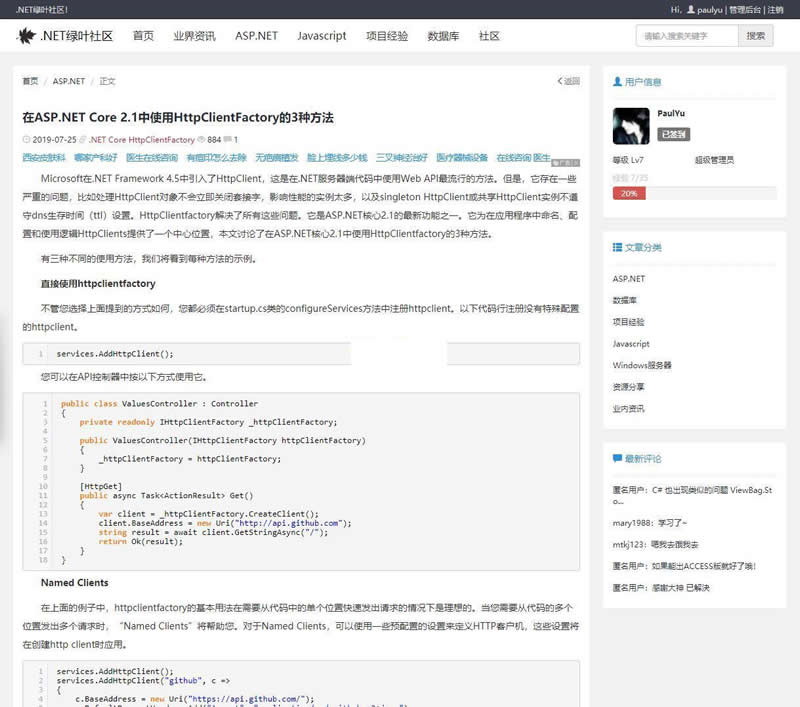Open the ASP.NET navigation menu item
Viewport: 800px width, 707px height.
coord(256,36)
